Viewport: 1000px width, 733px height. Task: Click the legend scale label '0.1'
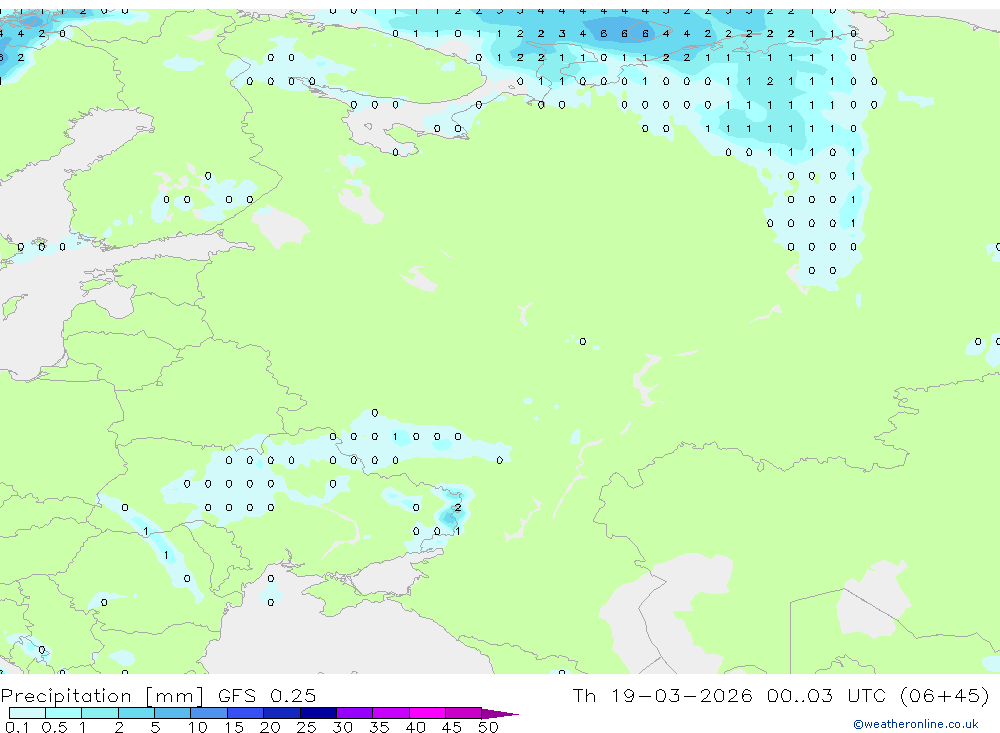17,727
